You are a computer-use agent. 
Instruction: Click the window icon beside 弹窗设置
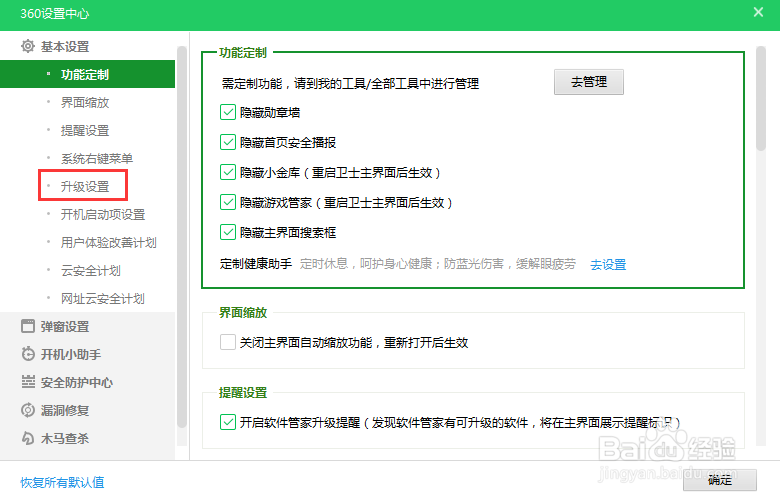click(28, 326)
